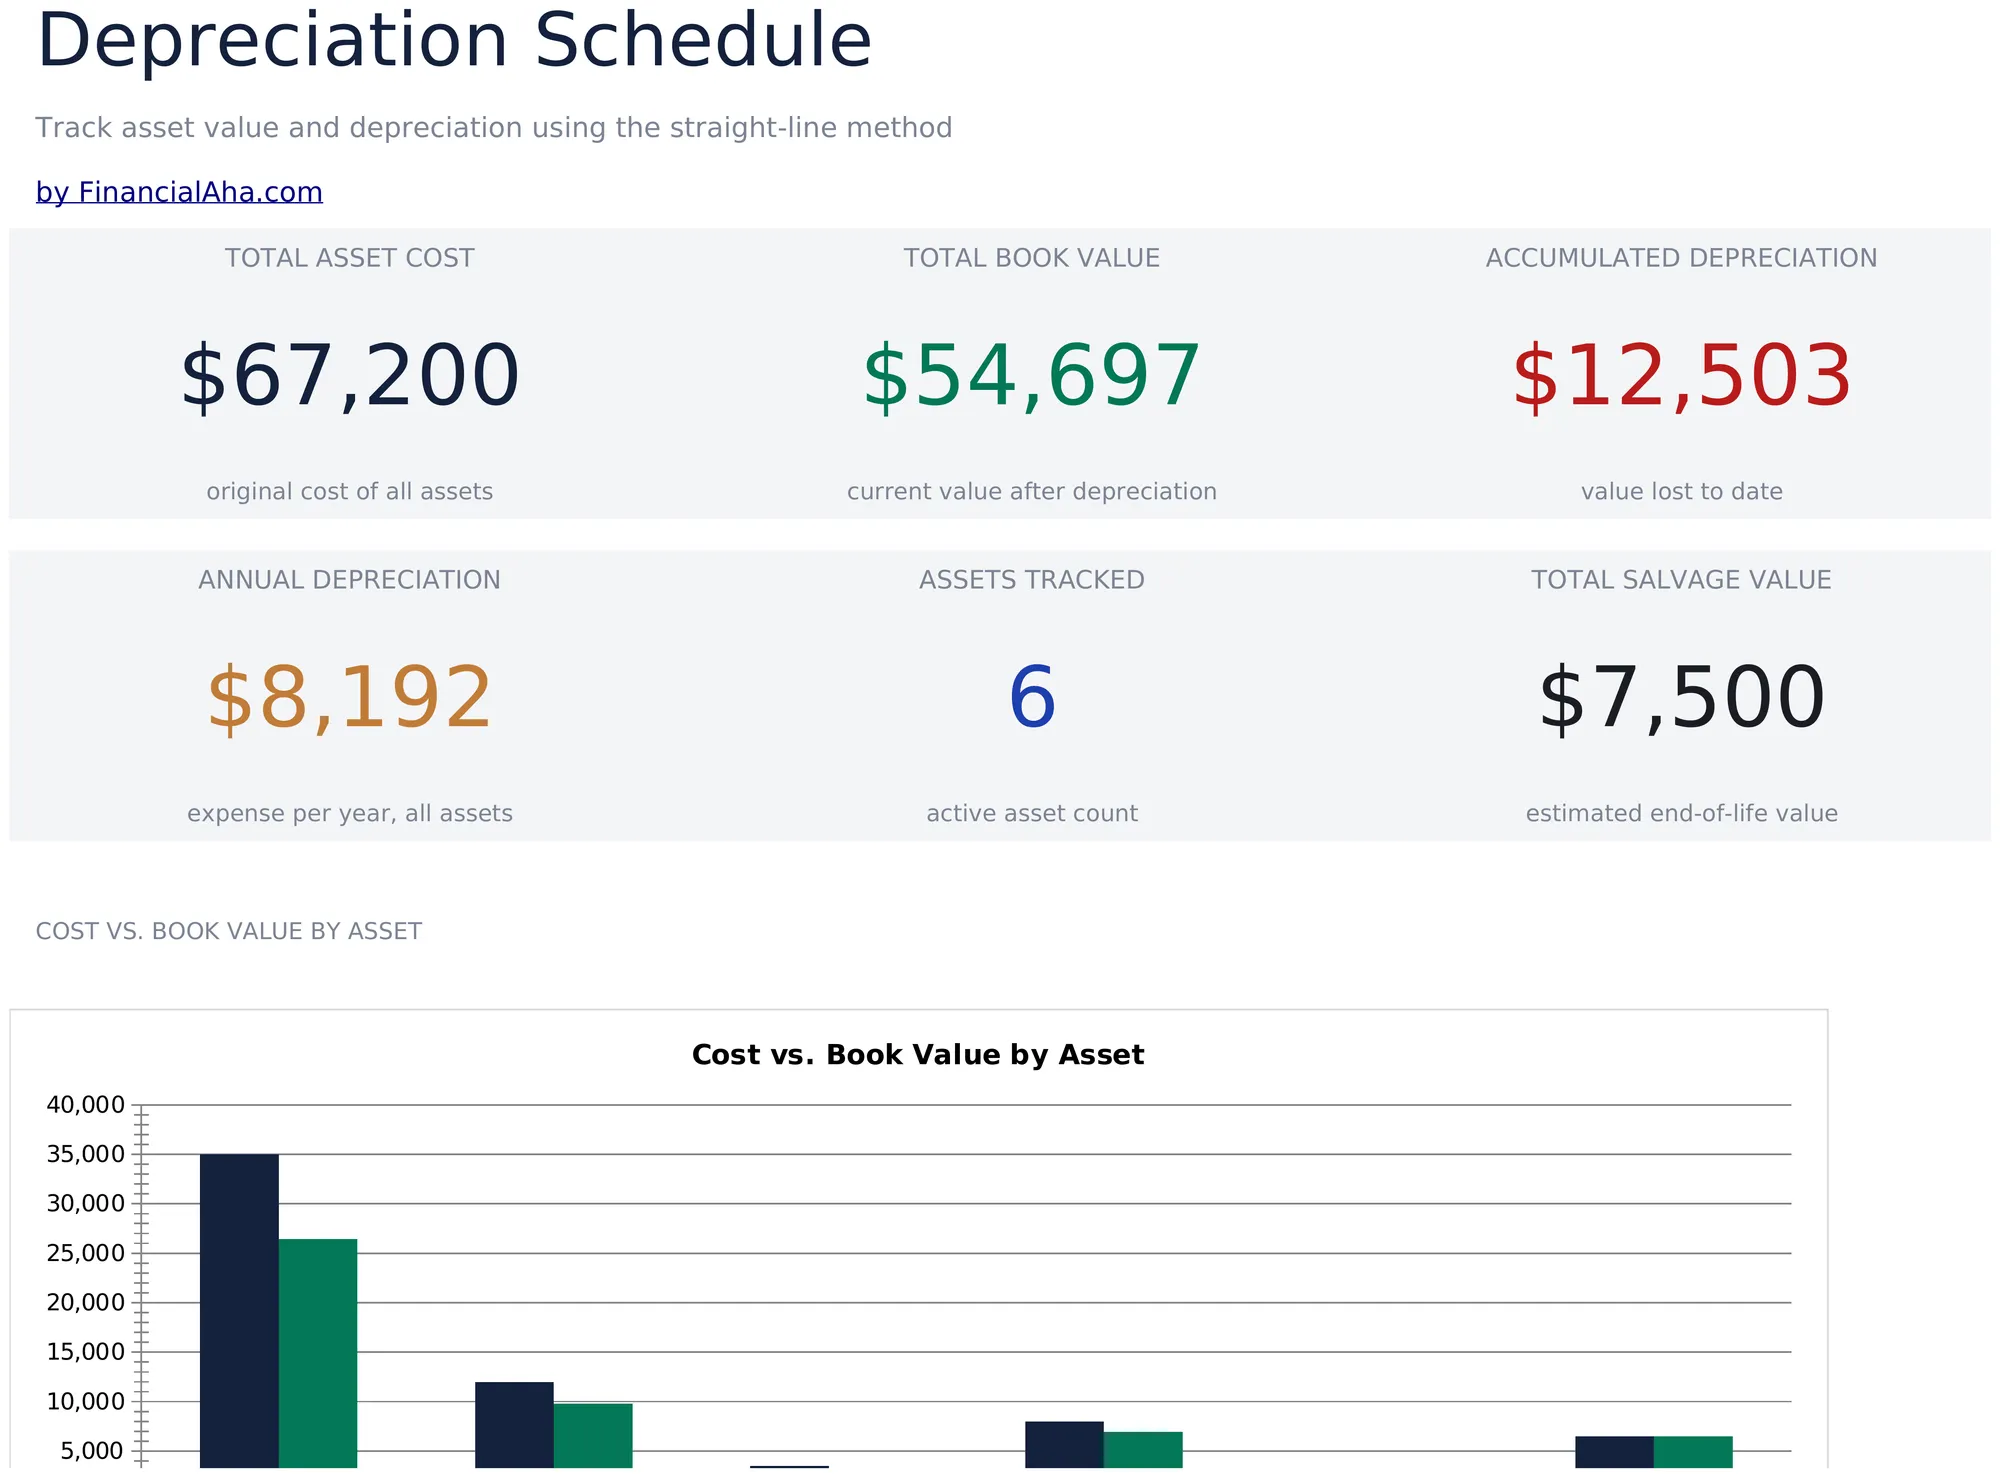Select the second asset's navy cost bar
The image size is (2000, 1477).
[x=514, y=1425]
